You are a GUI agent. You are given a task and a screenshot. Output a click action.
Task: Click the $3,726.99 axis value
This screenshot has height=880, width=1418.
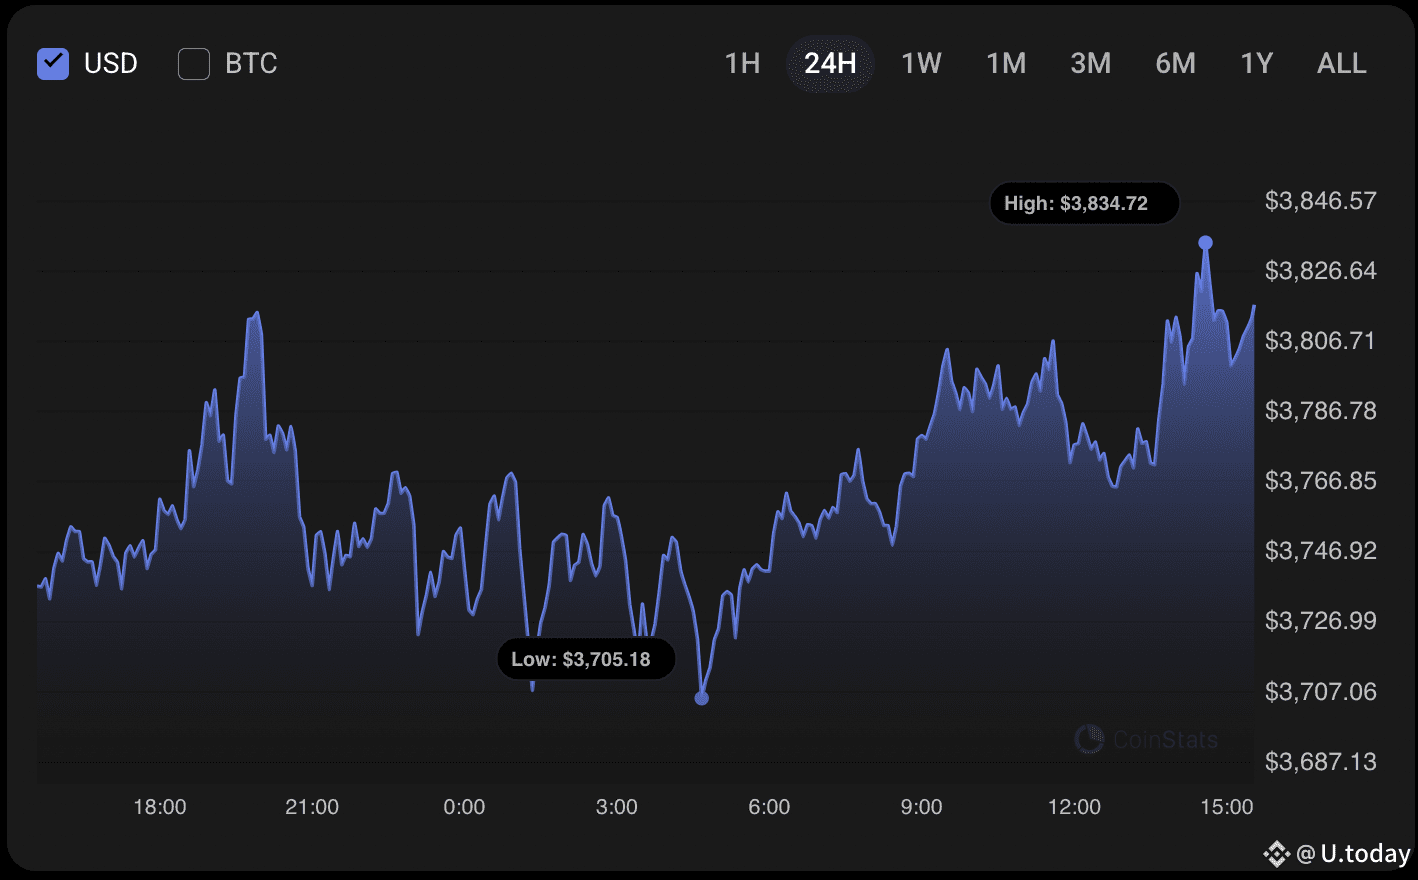pos(1320,621)
